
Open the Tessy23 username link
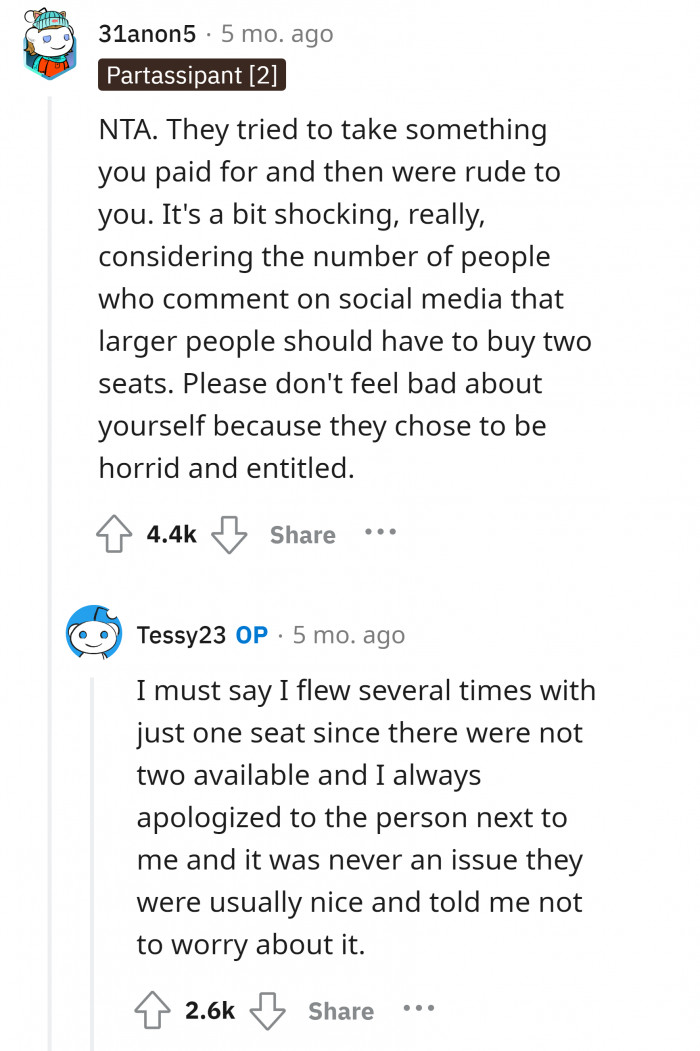coord(181,635)
